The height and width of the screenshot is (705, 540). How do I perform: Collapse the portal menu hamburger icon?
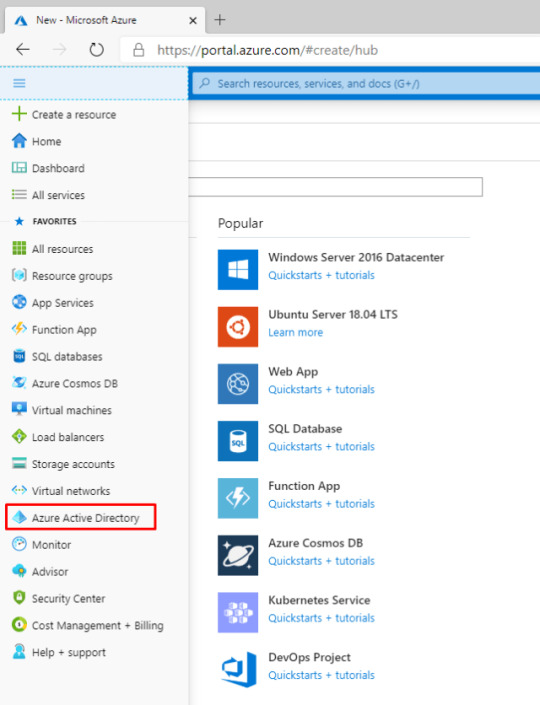click(19, 83)
